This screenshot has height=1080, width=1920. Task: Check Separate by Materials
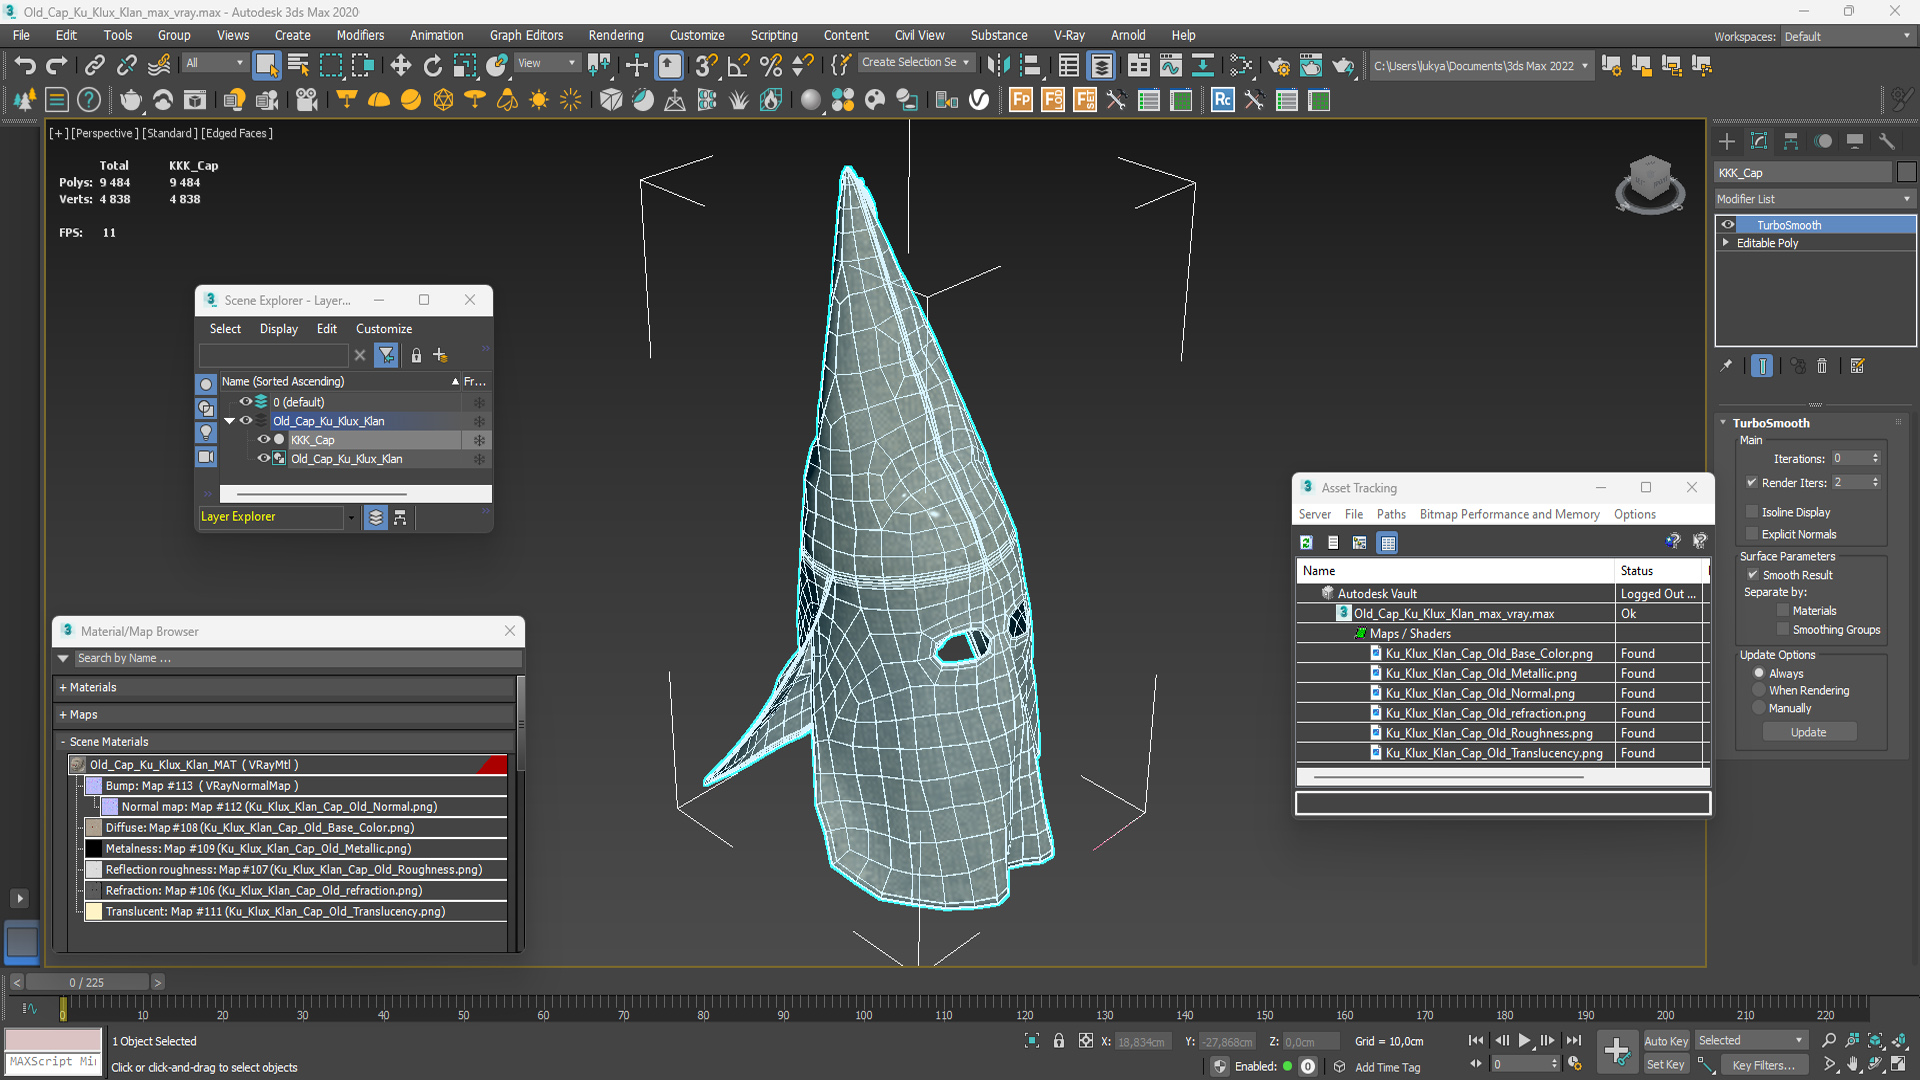(x=1783, y=611)
